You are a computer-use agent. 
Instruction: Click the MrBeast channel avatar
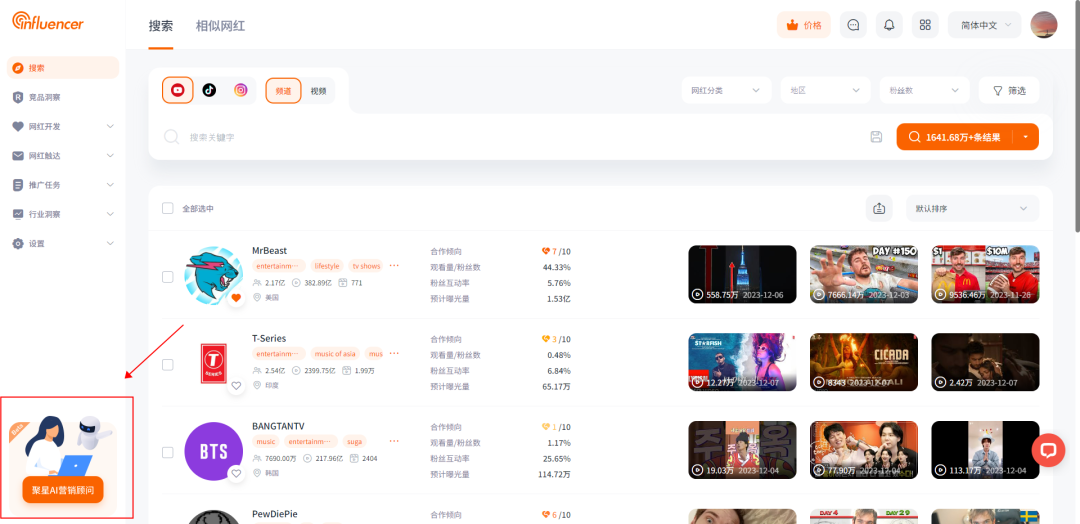coord(214,275)
